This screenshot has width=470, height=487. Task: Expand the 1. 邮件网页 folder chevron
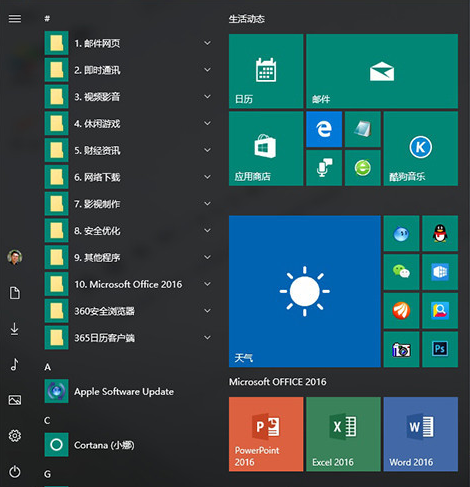click(207, 43)
